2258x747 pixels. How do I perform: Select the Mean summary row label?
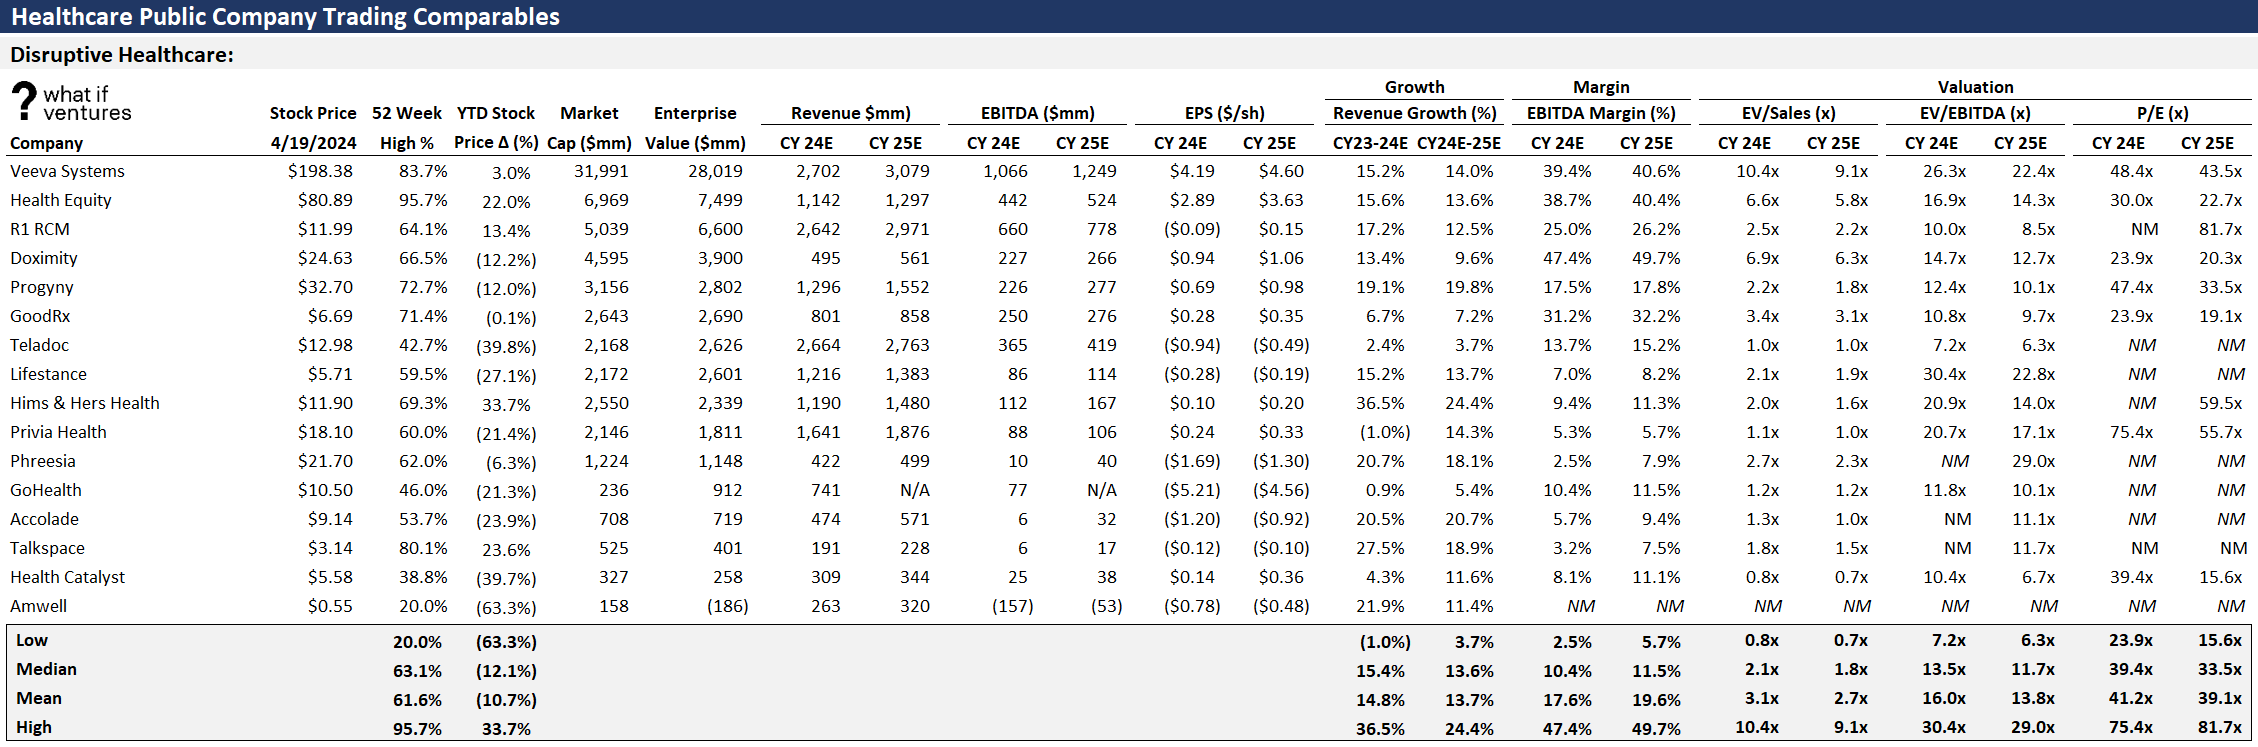[39, 698]
